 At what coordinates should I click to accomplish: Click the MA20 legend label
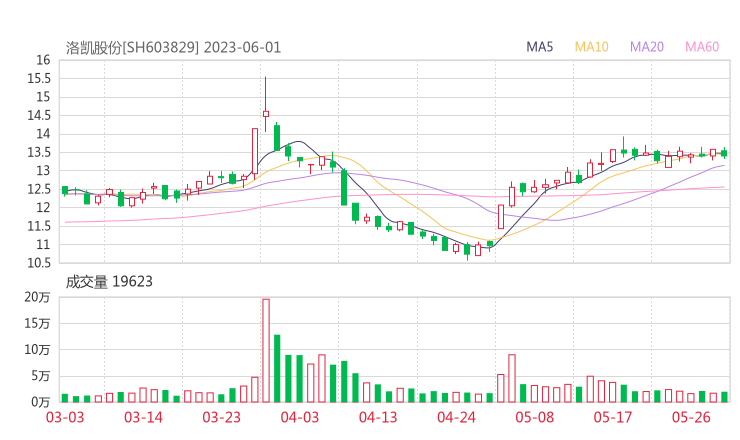pyautogui.click(x=647, y=47)
